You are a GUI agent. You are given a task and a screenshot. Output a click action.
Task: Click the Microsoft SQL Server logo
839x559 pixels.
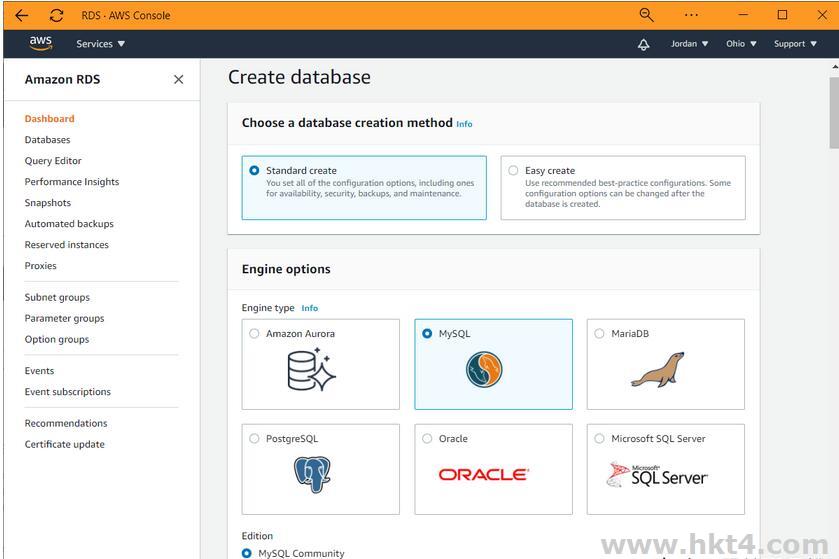click(x=657, y=474)
